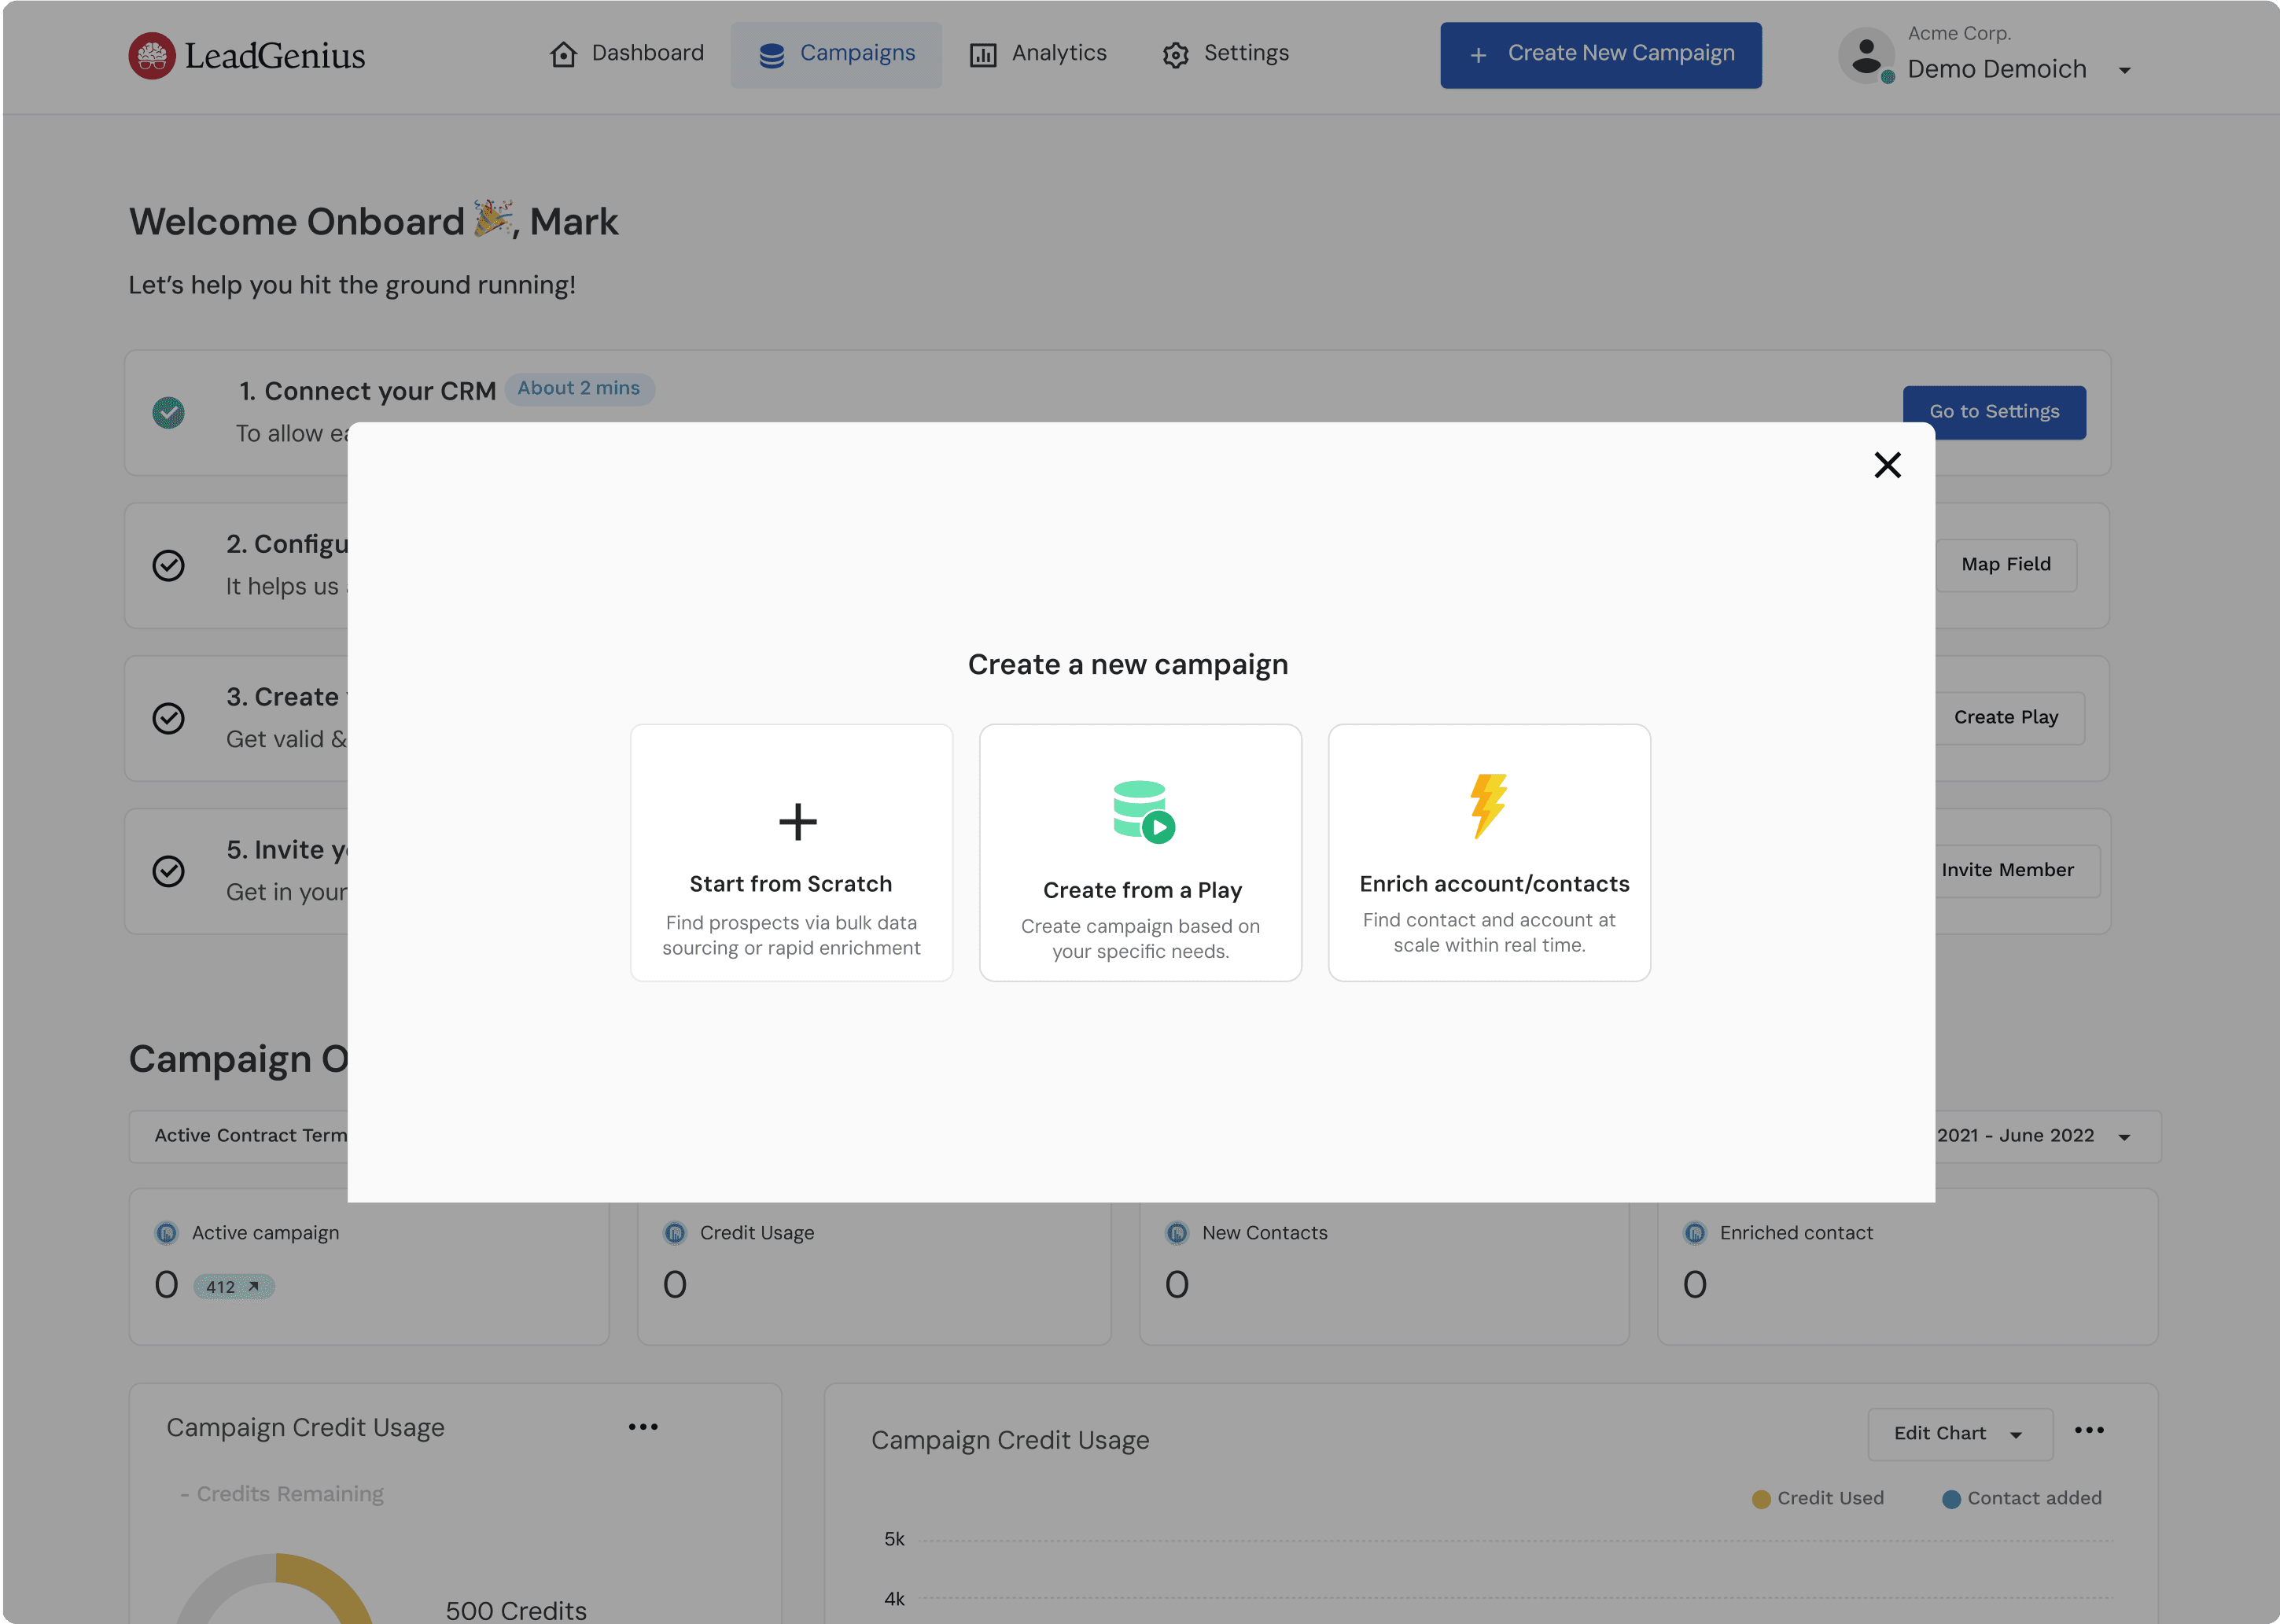Viewport: 2280px width, 1624px height.
Task: Click the LeadGenius brain logo icon
Action: coord(152,56)
